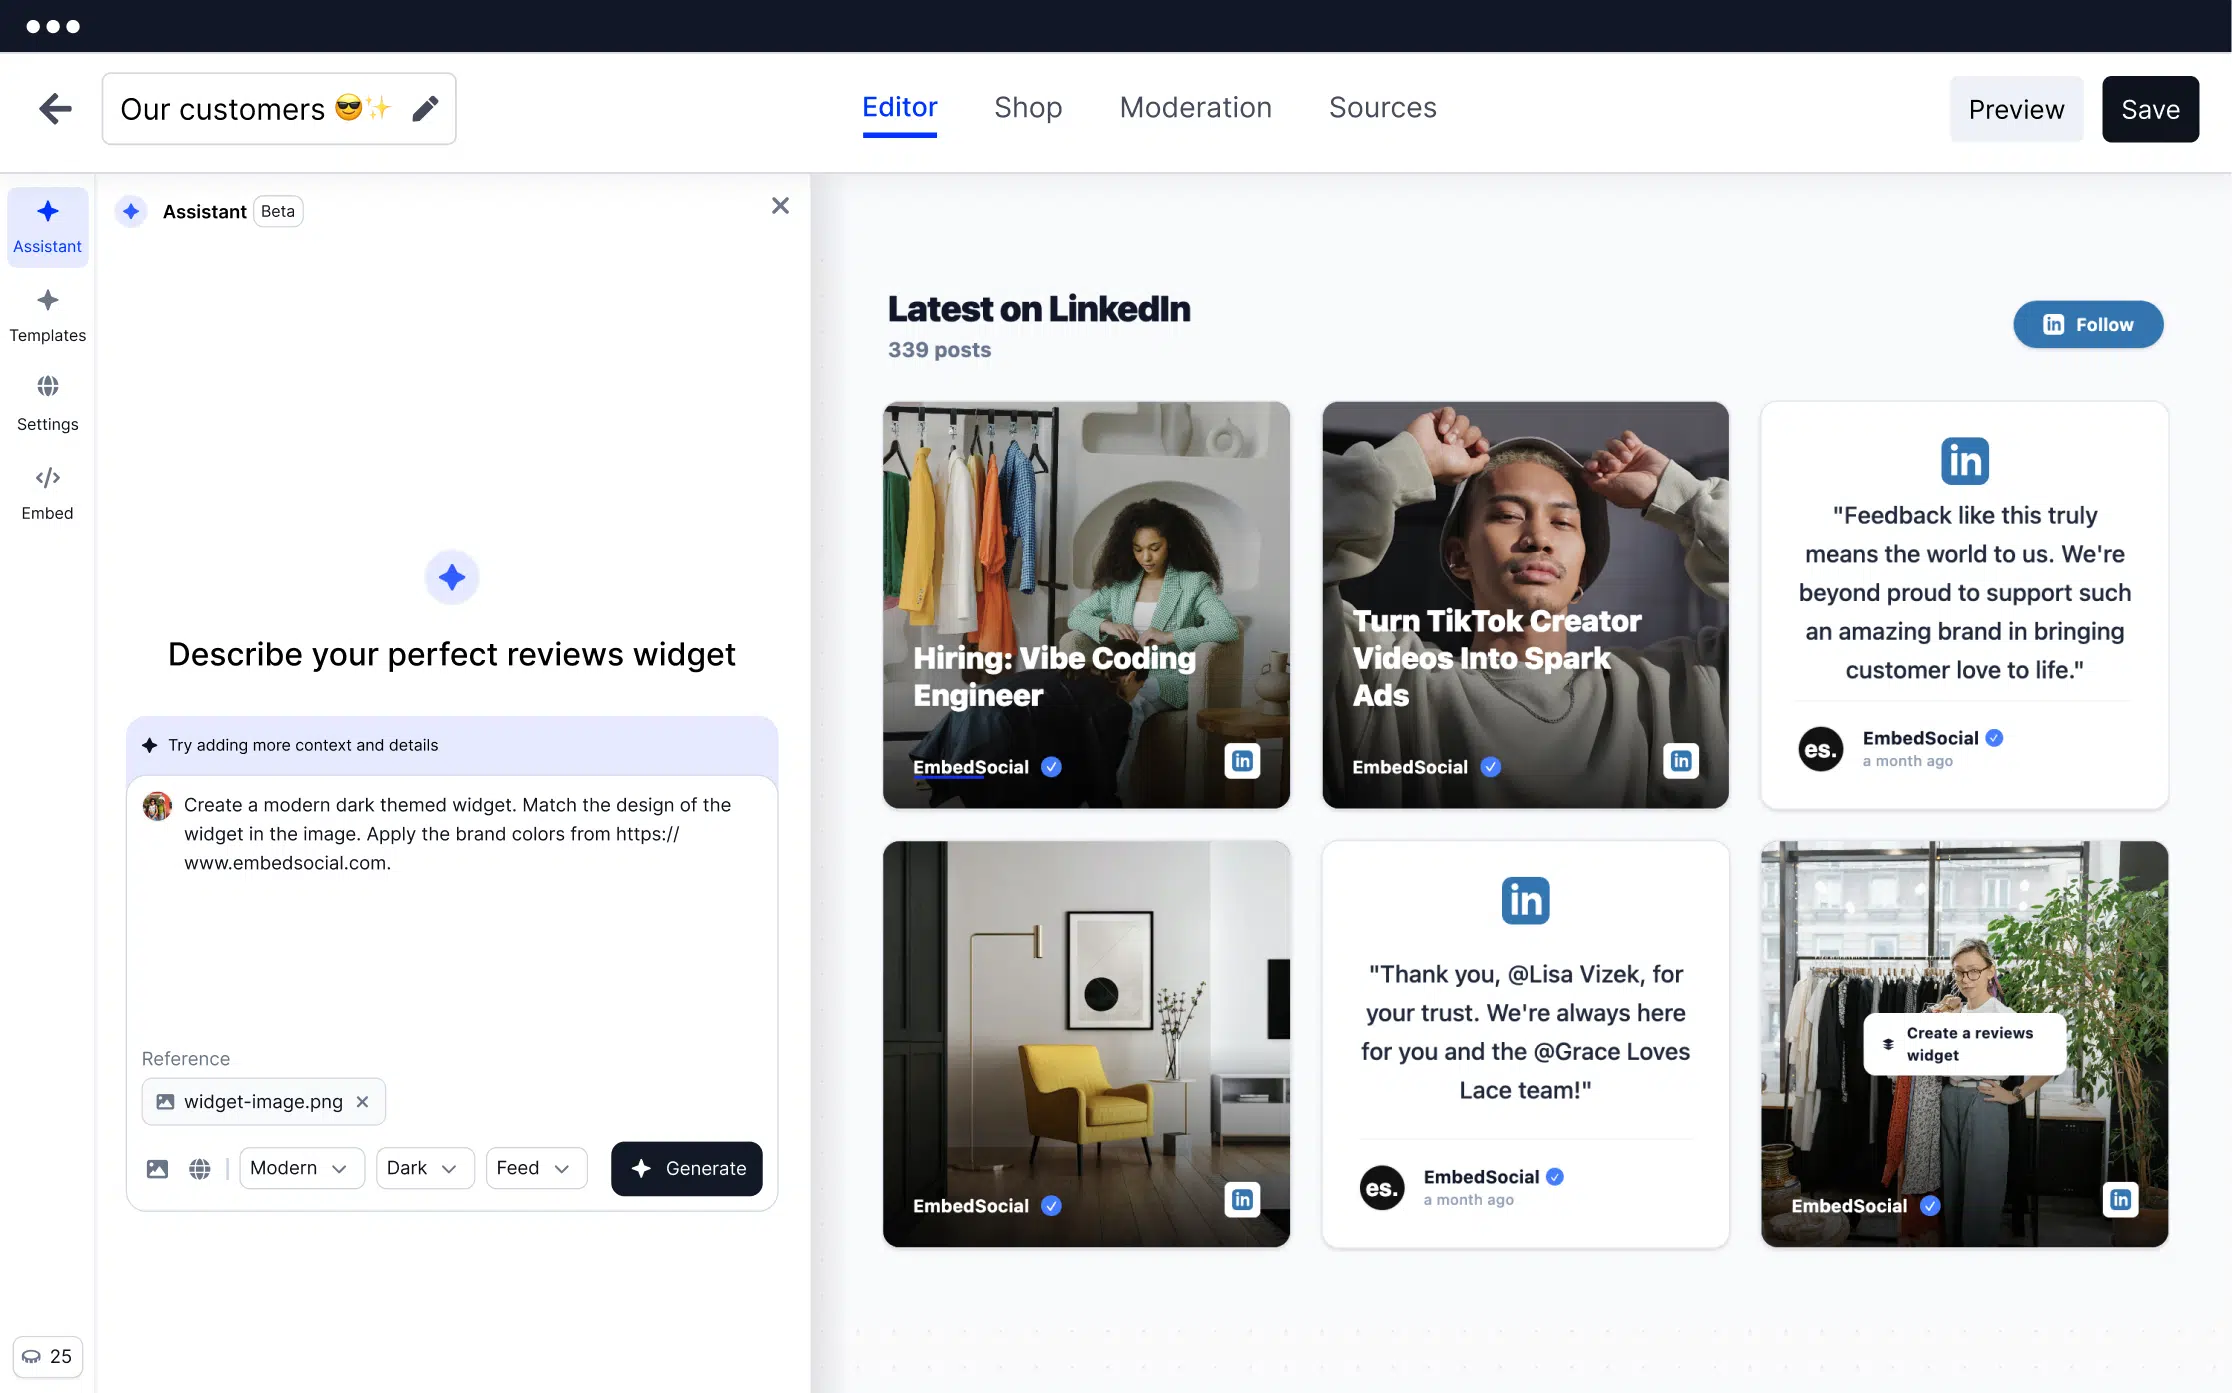This screenshot has width=2232, height=1393.
Task: Switch to the Sources tab
Action: pos(1382,107)
